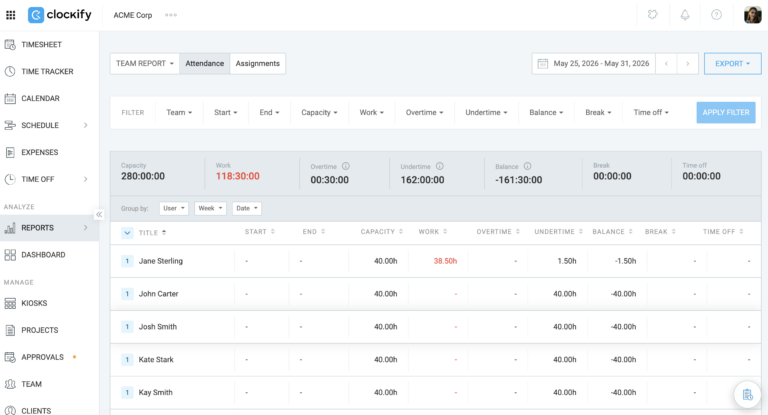The height and width of the screenshot is (415, 768).
Task: Toggle the collapse-all chevron beside Title
Action: pyautogui.click(x=127, y=233)
